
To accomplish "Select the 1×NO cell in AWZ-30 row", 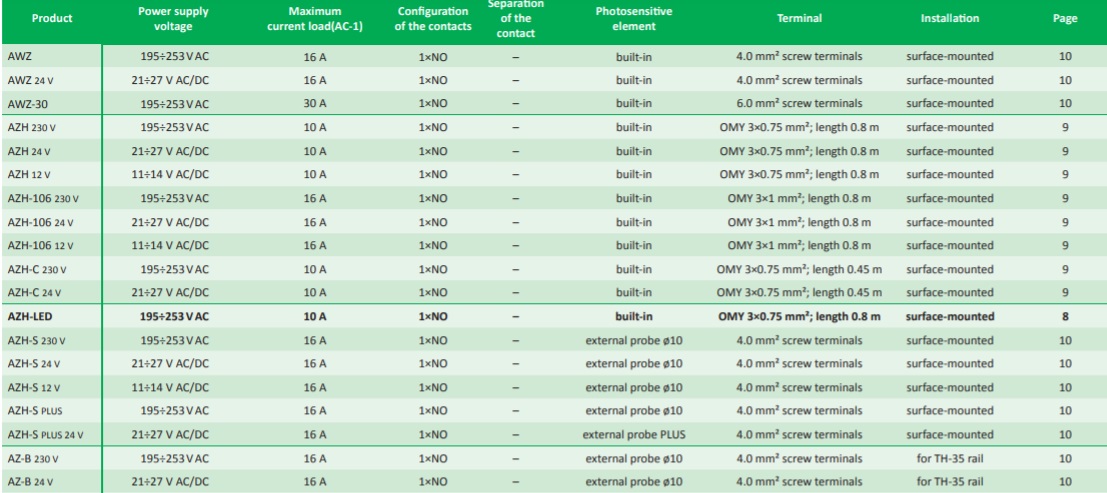I will click(433, 104).
